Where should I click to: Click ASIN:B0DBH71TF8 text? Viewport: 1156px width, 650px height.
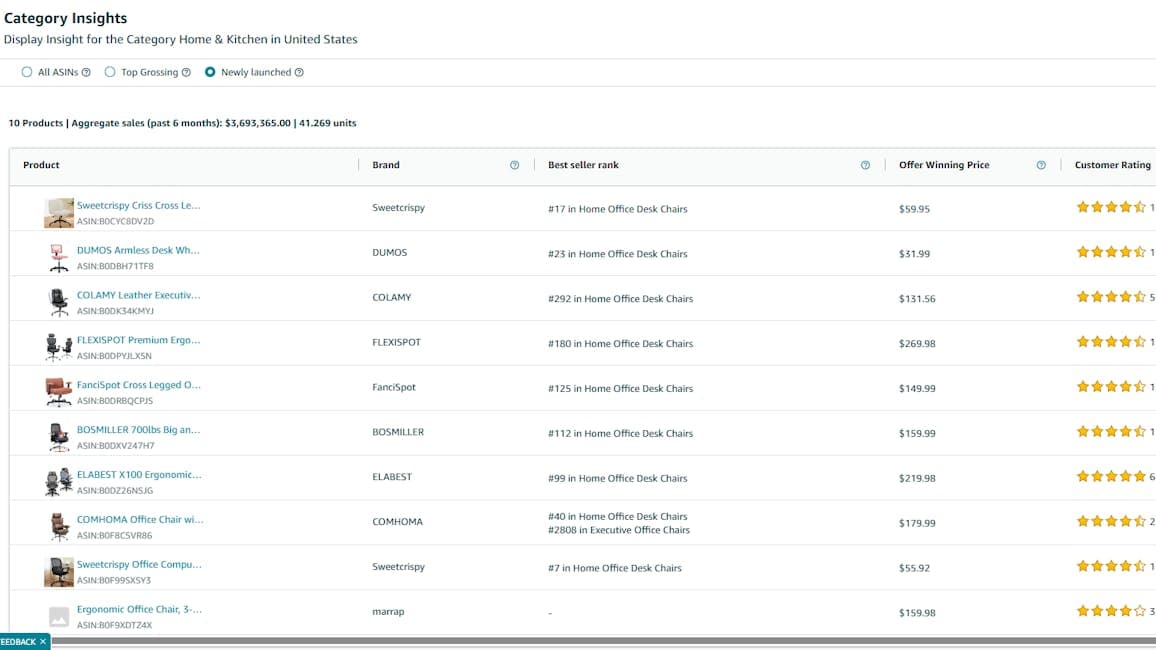pos(115,266)
